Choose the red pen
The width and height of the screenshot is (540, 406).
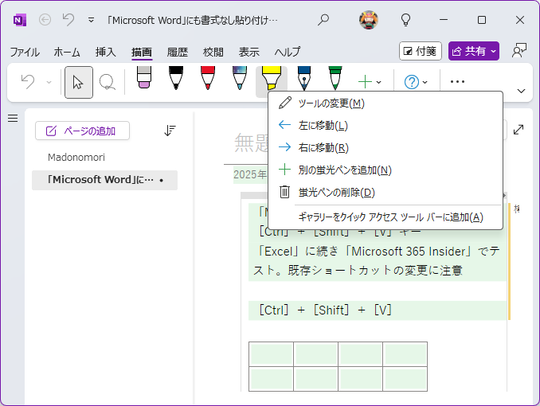[208, 78]
